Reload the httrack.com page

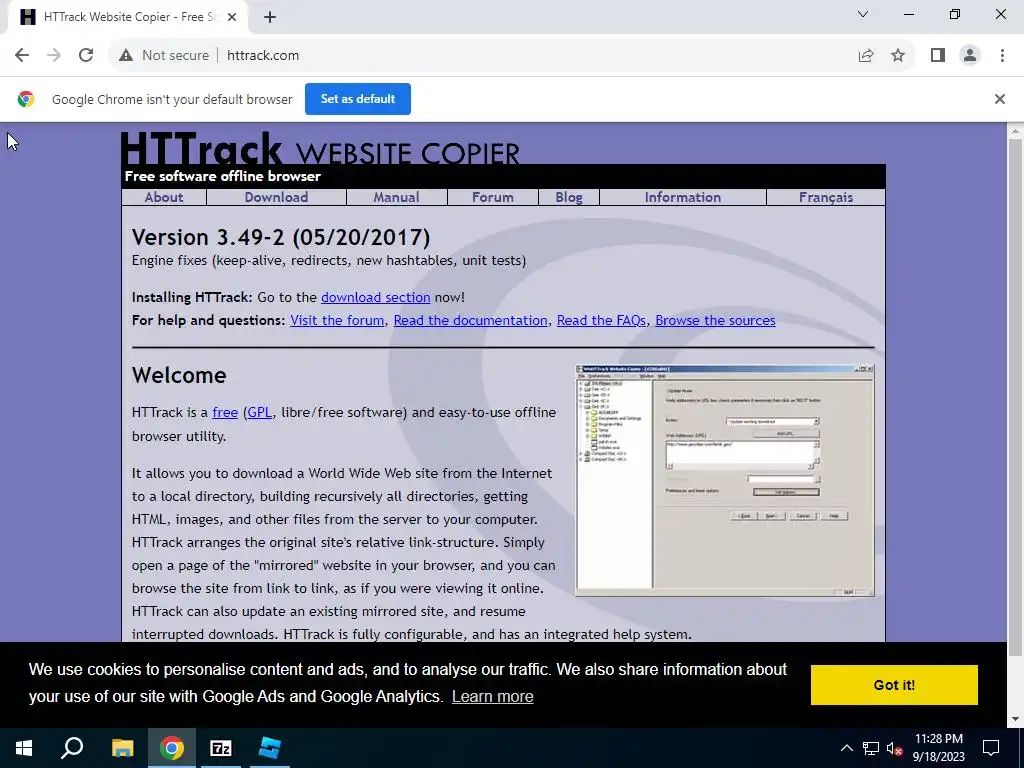[86, 56]
